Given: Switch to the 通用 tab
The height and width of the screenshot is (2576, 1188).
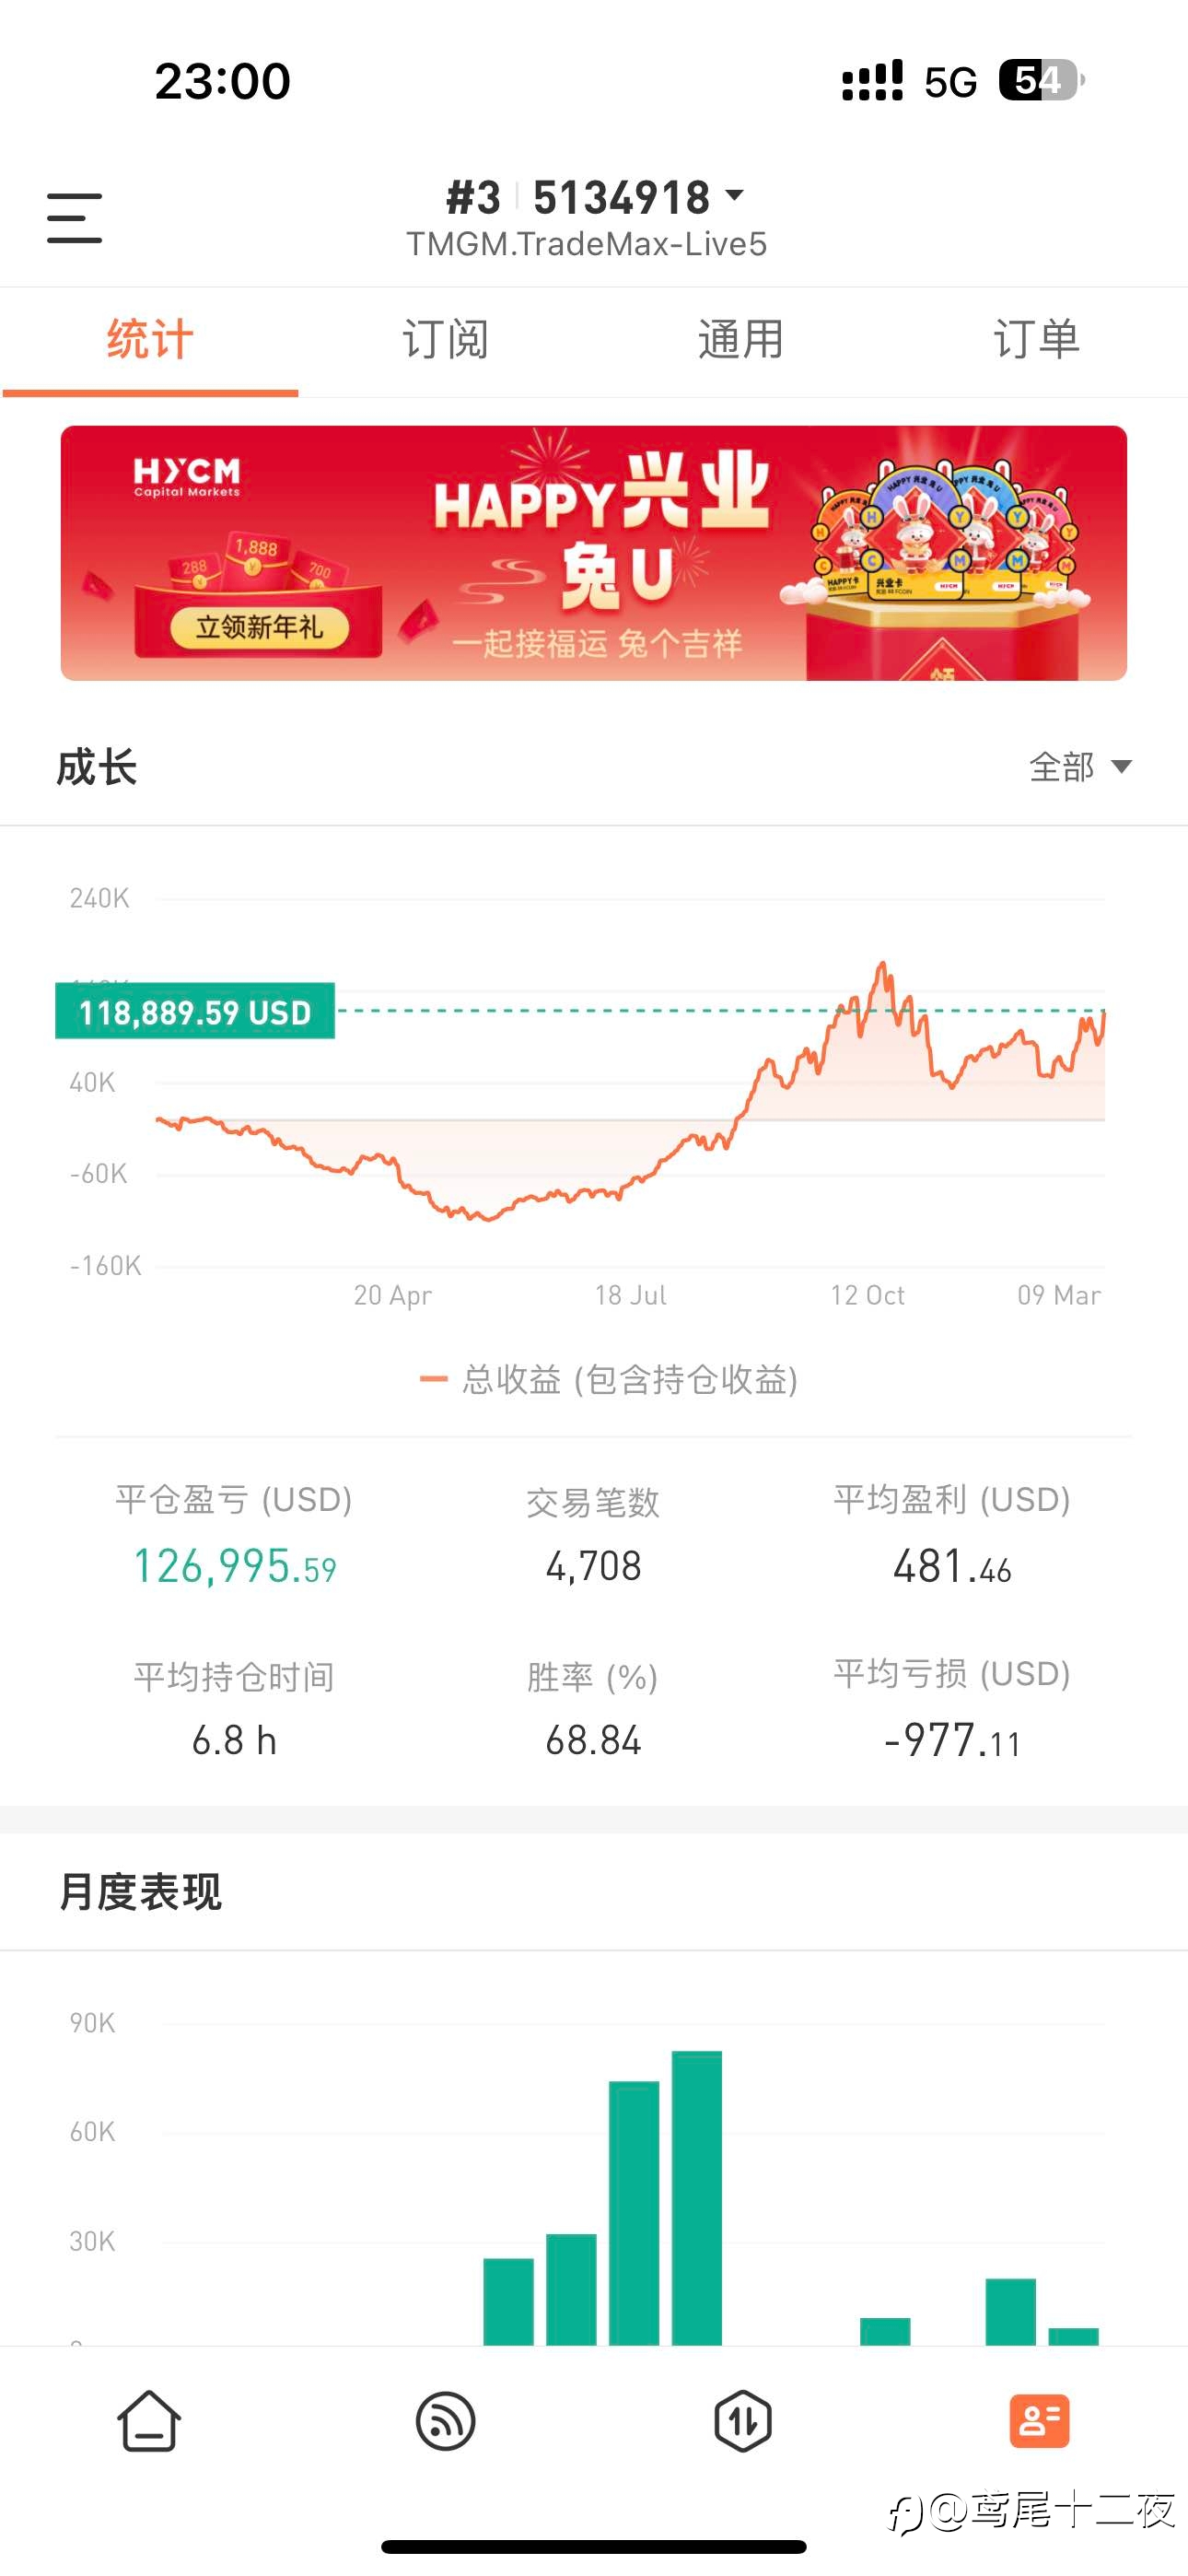Looking at the screenshot, I should click(x=741, y=340).
